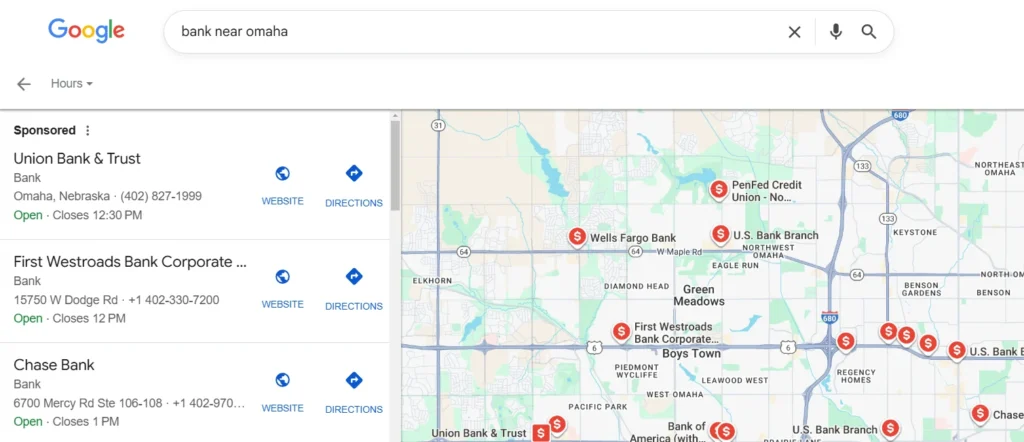Click the Google logo

coord(86,31)
